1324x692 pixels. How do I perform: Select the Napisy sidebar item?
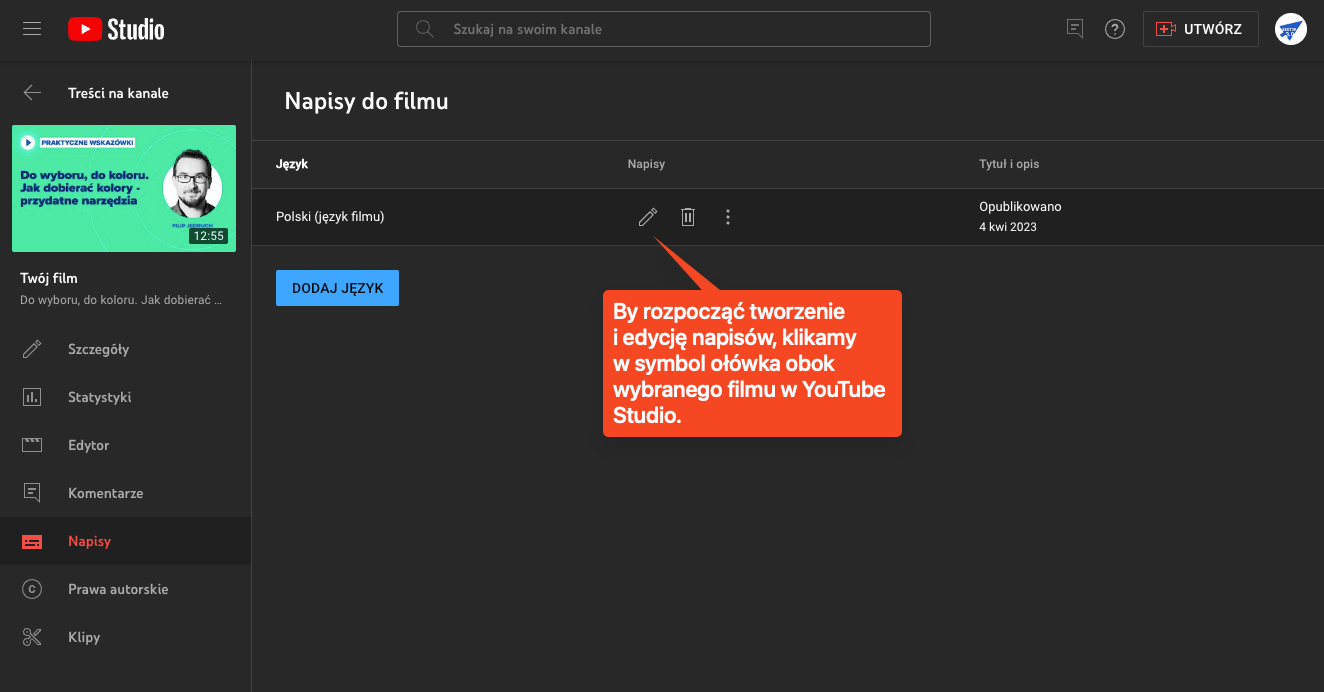coord(89,541)
